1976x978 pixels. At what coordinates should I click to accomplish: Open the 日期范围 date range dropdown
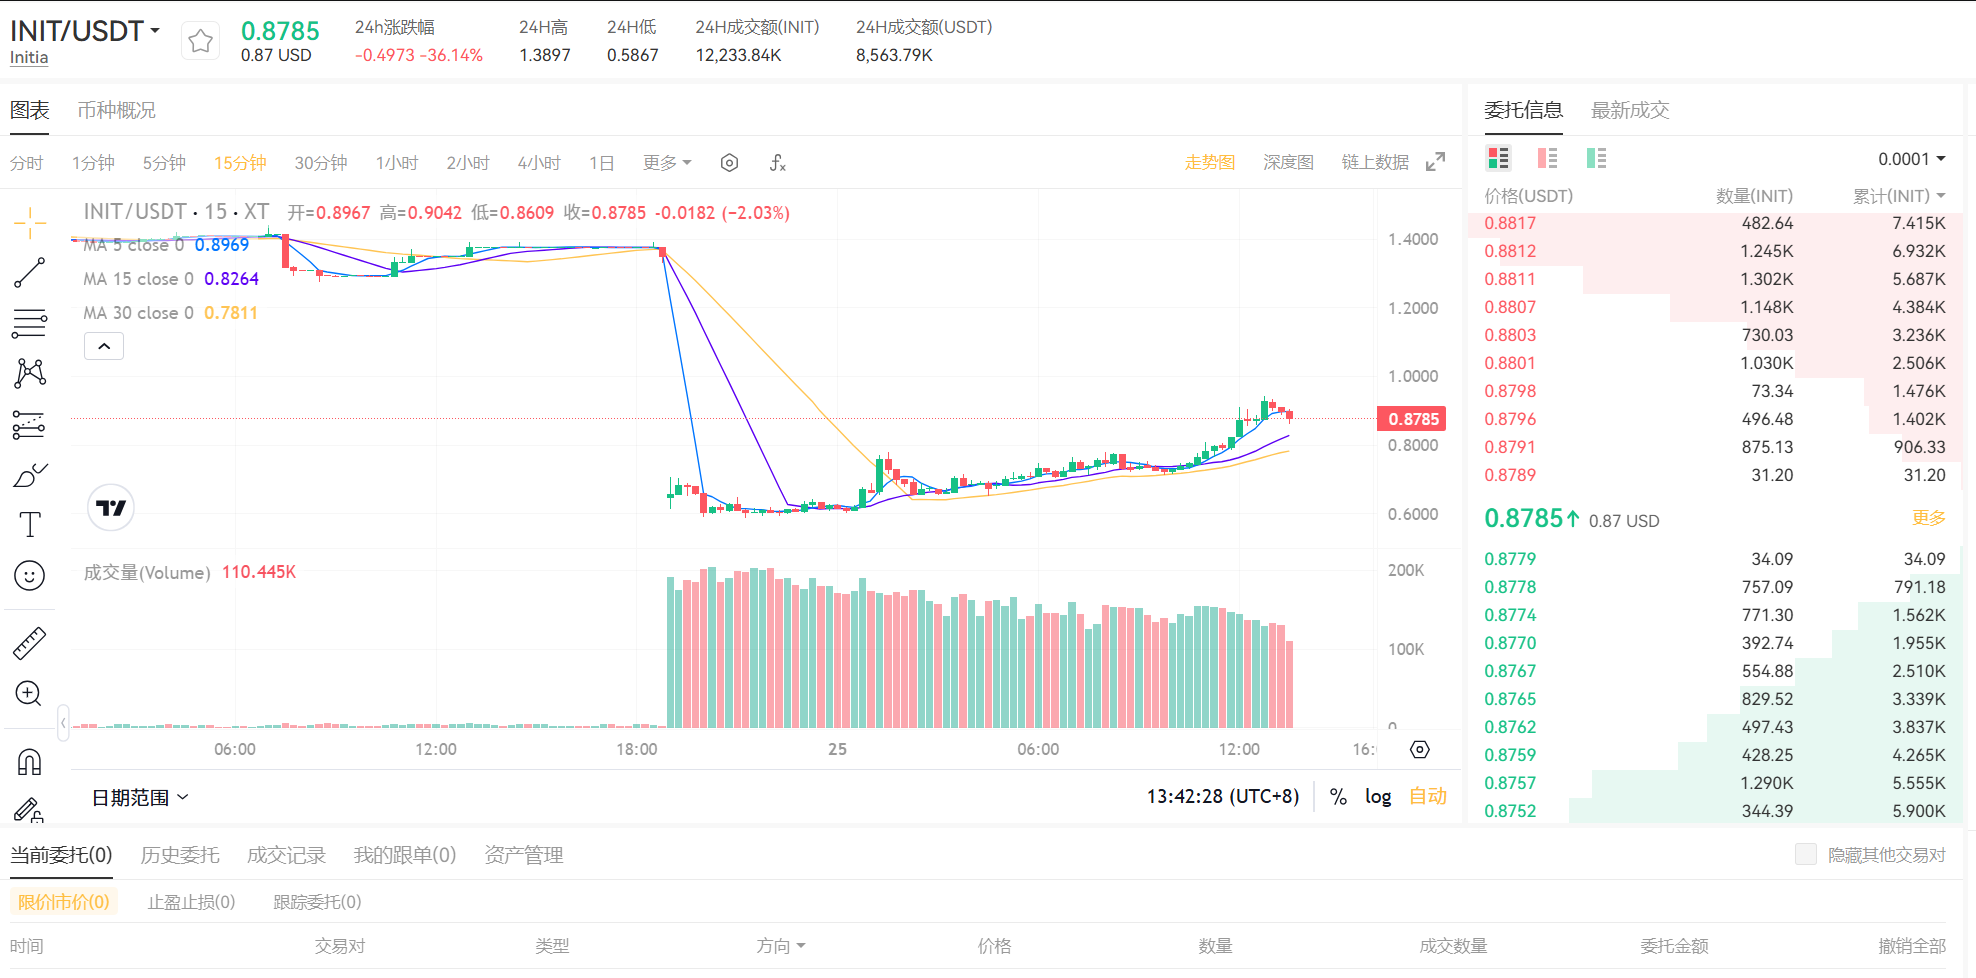(x=140, y=797)
